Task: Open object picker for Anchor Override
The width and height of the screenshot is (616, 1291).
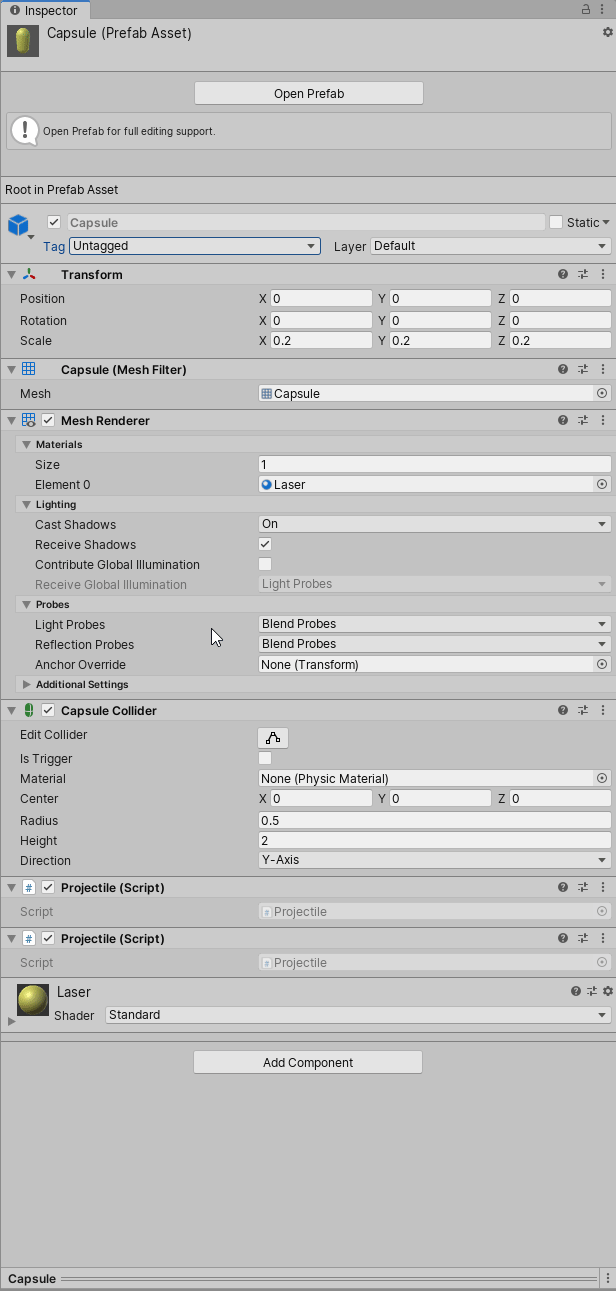Action: [602, 664]
